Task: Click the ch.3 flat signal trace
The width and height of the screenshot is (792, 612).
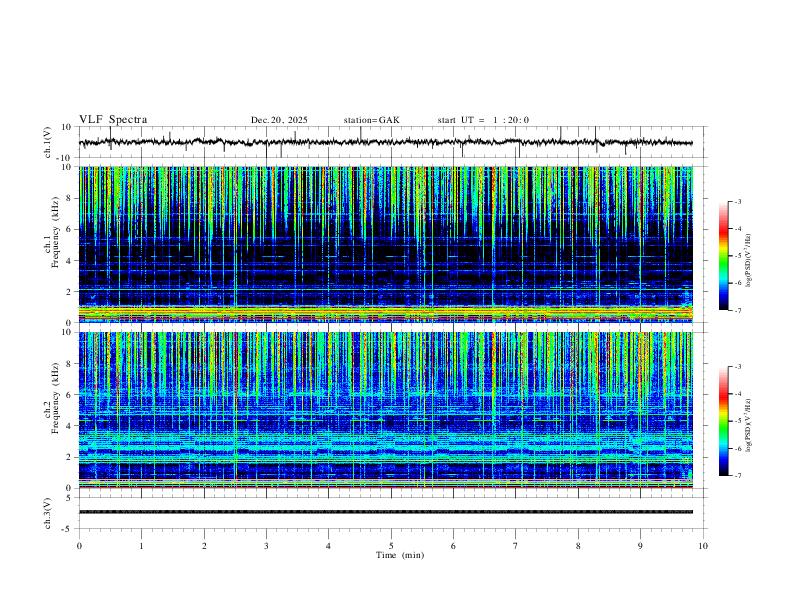Action: point(385,512)
